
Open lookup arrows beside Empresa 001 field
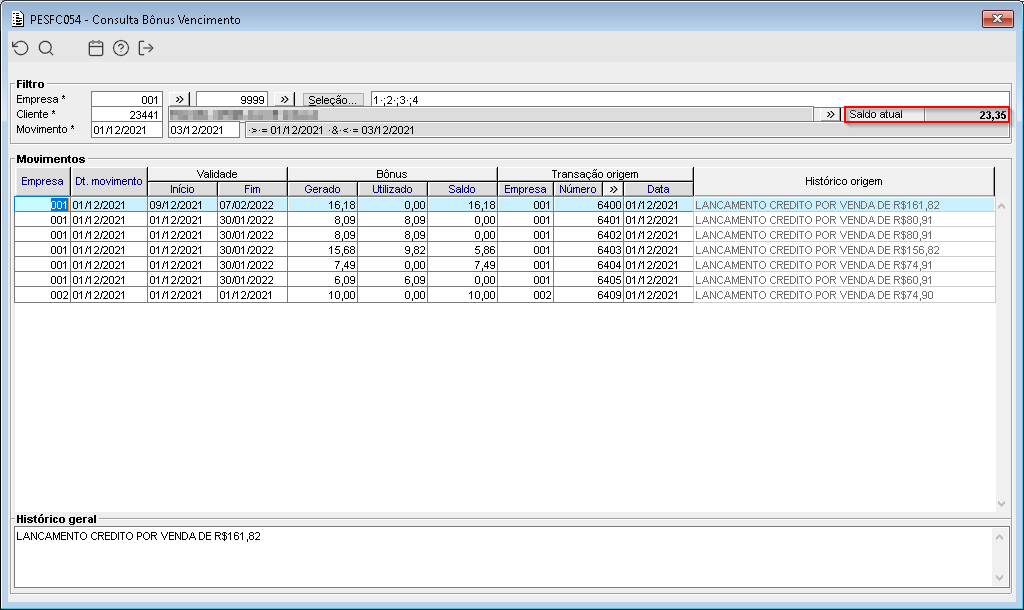click(180, 99)
